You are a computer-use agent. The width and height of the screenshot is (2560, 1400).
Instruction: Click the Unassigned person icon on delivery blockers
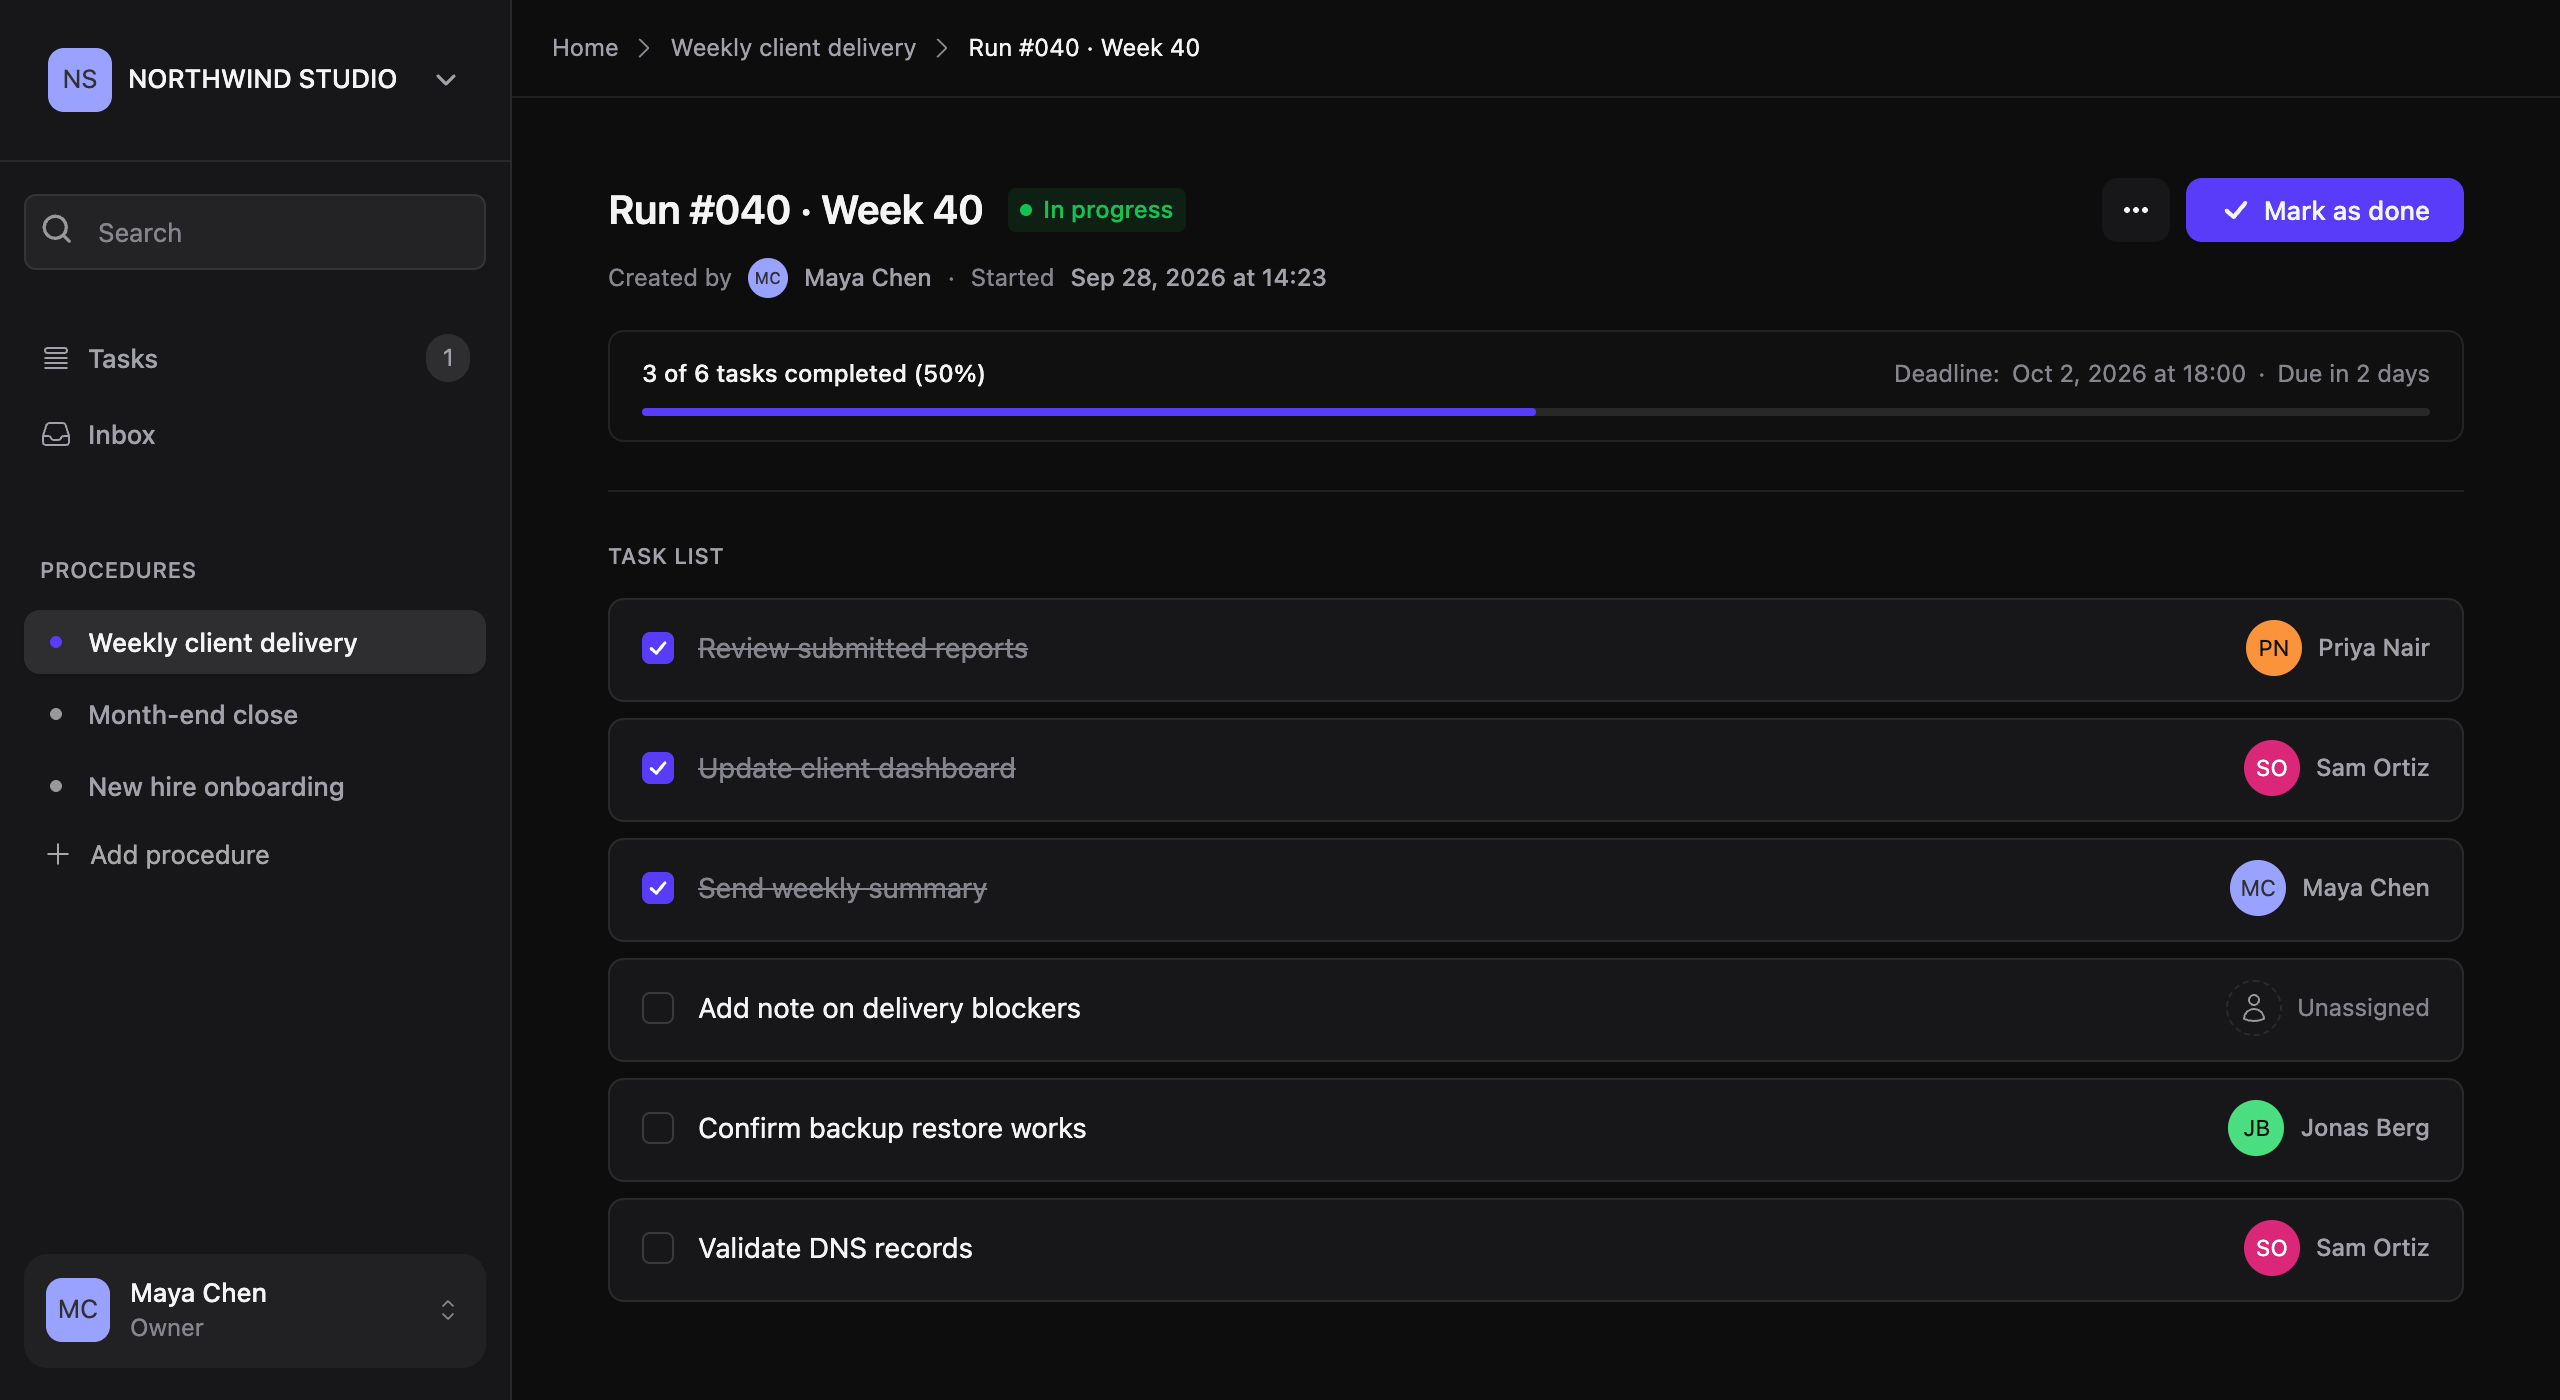click(x=2254, y=1008)
